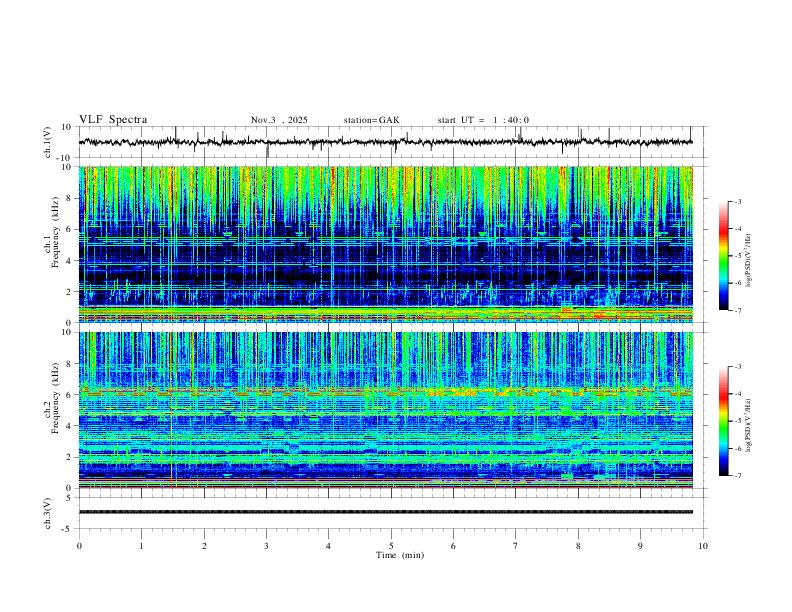
Task: Click the log(PSD) label beside ch.2 colorbar
Action: click(749, 426)
